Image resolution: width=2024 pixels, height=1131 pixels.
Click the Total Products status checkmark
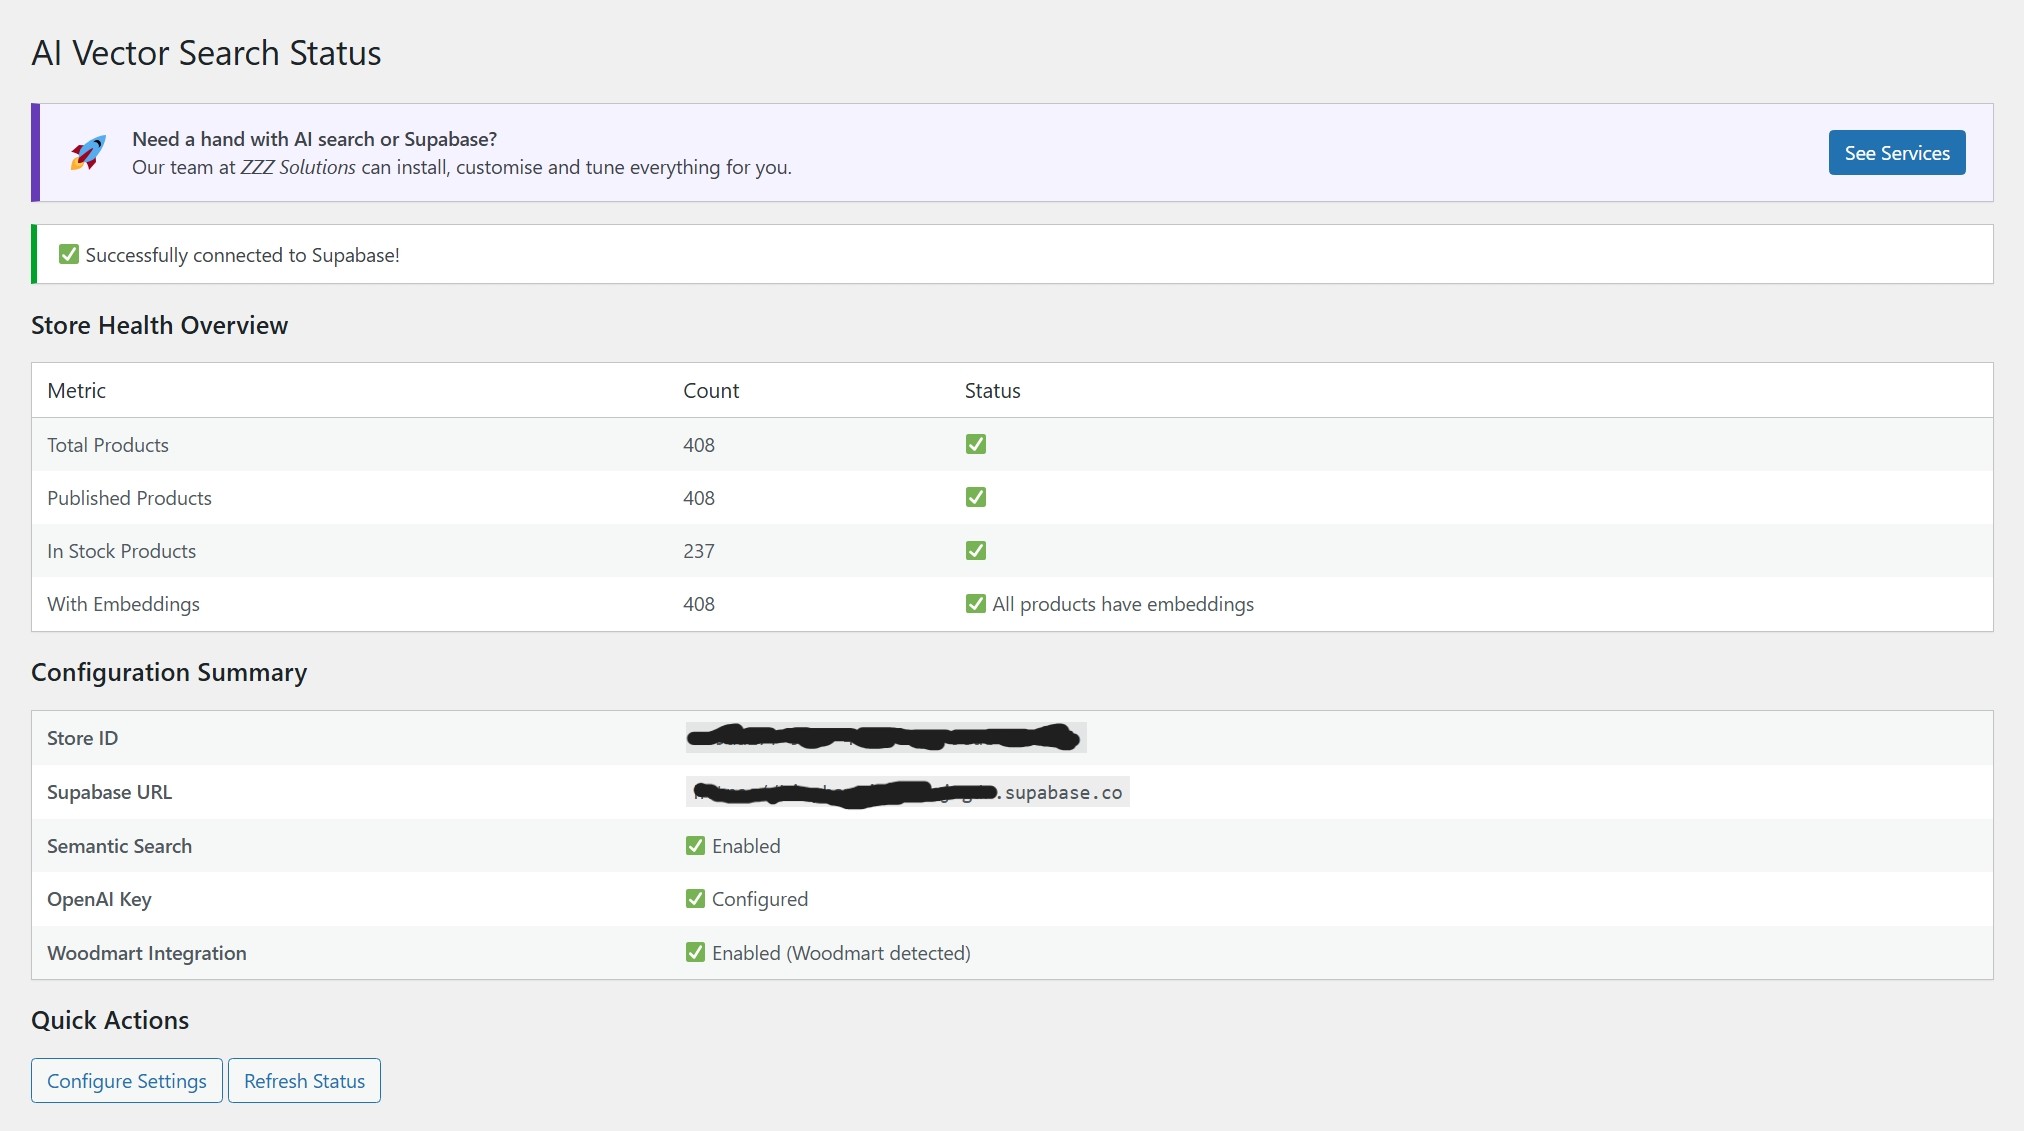click(x=975, y=444)
